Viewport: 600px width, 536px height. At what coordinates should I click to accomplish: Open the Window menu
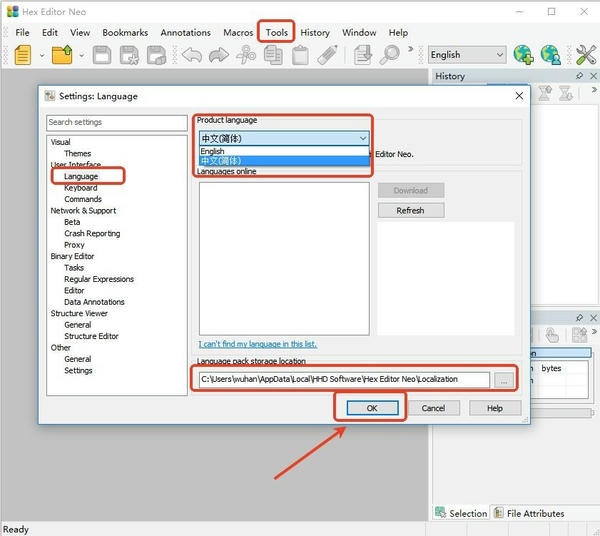click(x=359, y=33)
